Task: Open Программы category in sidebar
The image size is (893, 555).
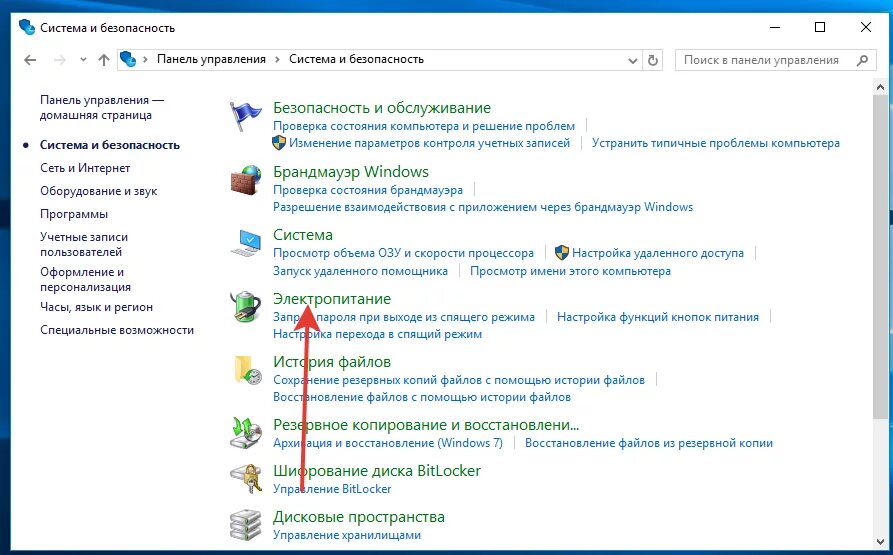Action: (74, 214)
